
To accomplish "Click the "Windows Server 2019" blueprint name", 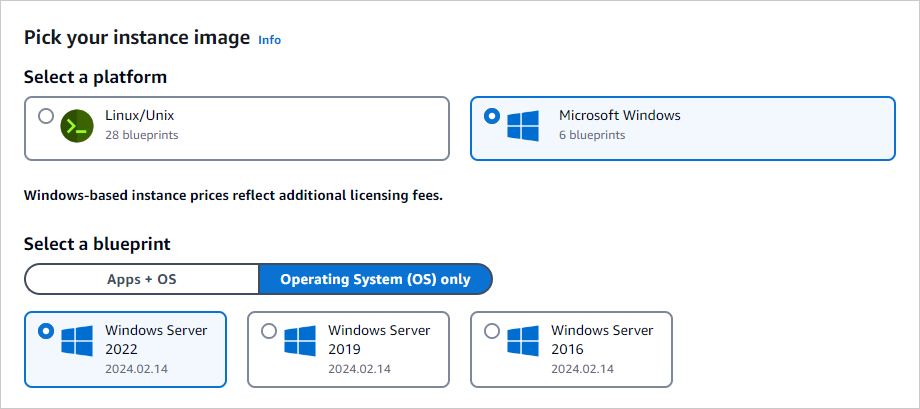I will tap(379, 340).
